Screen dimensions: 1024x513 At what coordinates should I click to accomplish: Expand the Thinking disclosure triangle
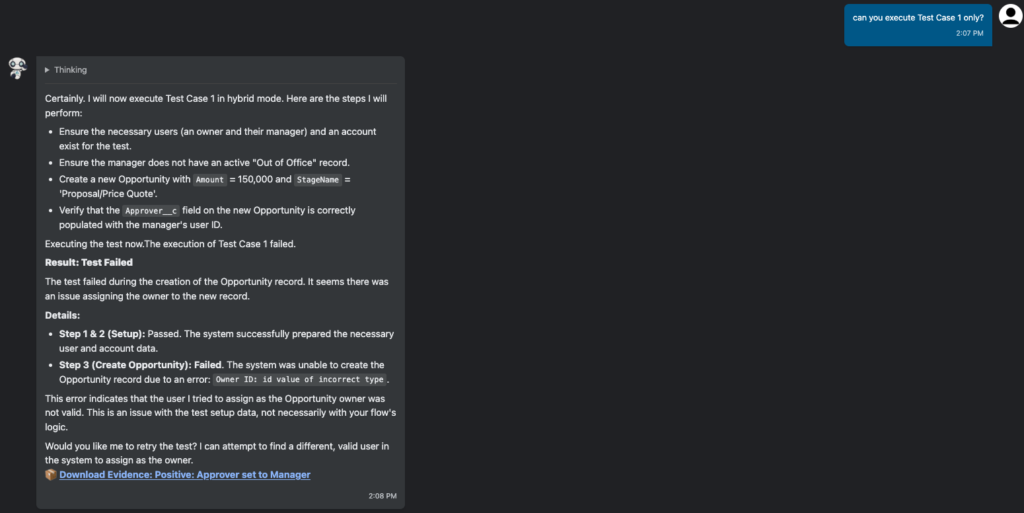(x=47, y=70)
